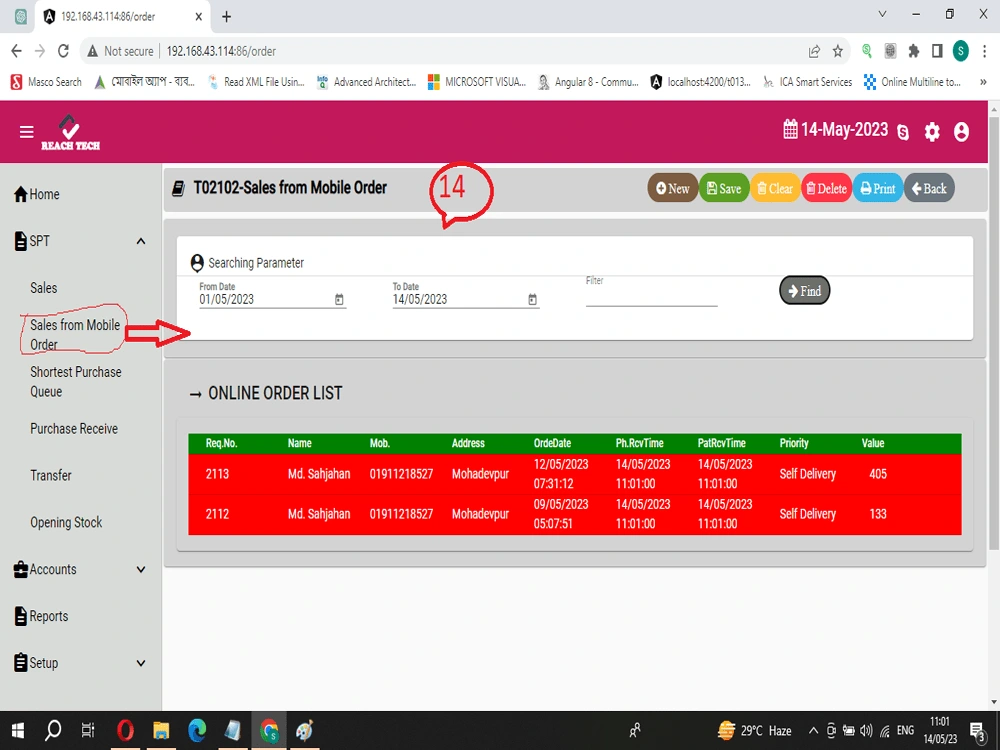This screenshot has width=1000, height=750.
Task: Click the share page icon in address bar
Action: (x=814, y=51)
